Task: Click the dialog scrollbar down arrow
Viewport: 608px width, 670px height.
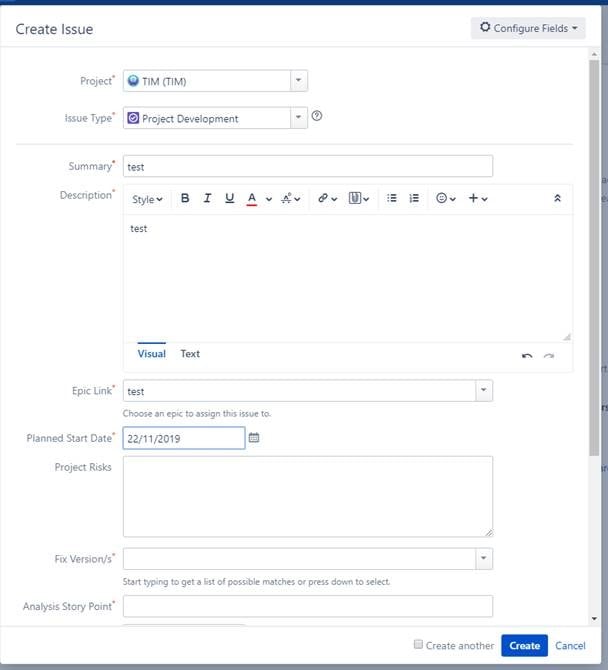Action: click(x=594, y=619)
